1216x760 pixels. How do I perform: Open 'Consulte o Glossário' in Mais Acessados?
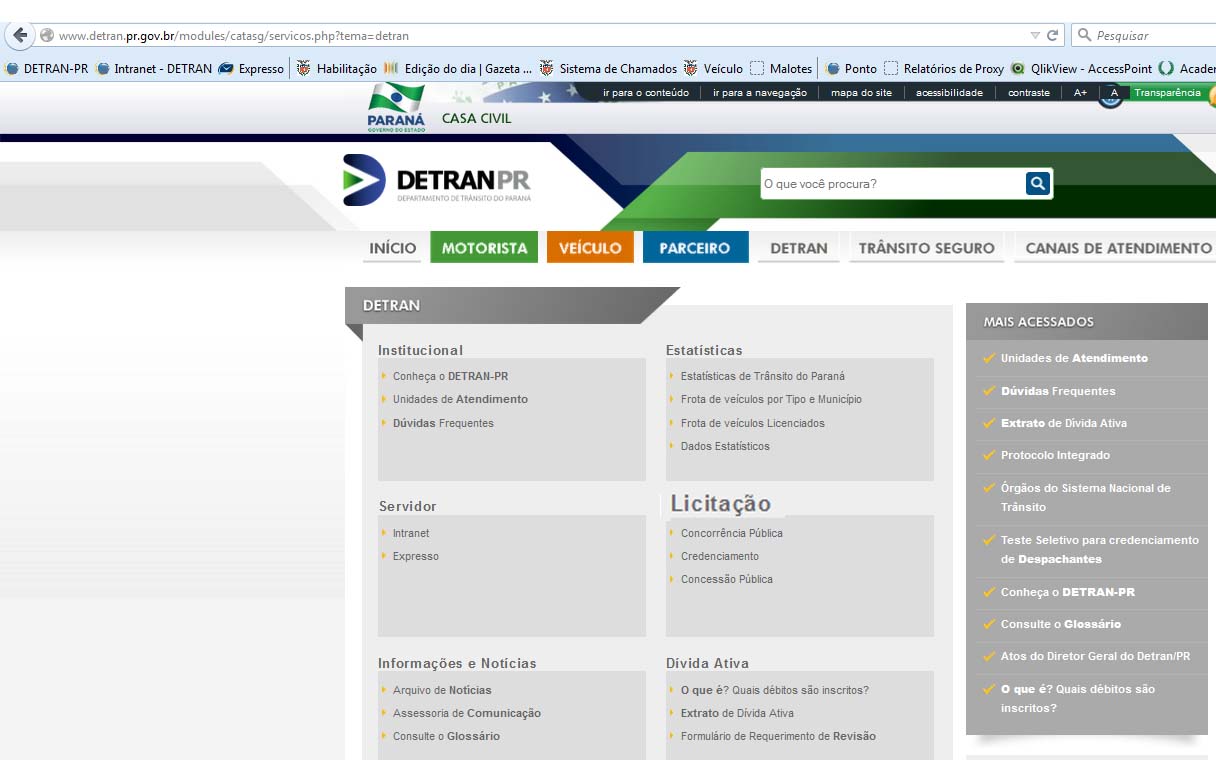[1061, 624]
